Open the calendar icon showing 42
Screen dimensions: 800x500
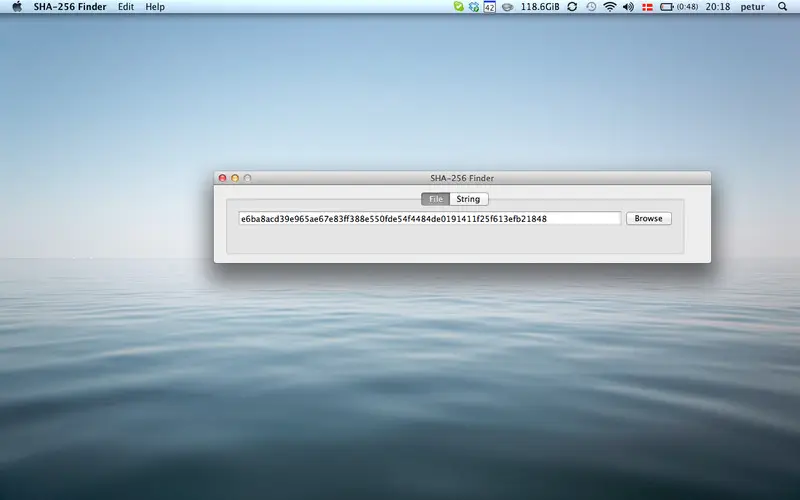489,7
